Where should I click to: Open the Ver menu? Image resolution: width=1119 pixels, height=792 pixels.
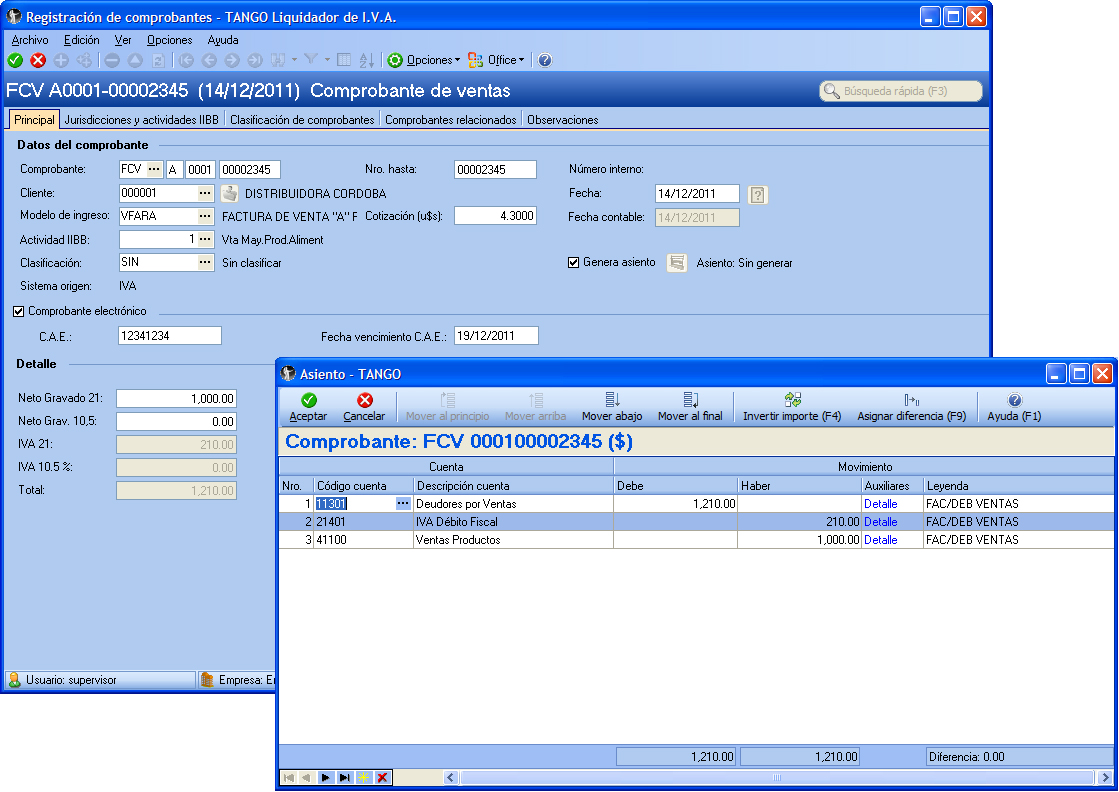pyautogui.click(x=123, y=40)
